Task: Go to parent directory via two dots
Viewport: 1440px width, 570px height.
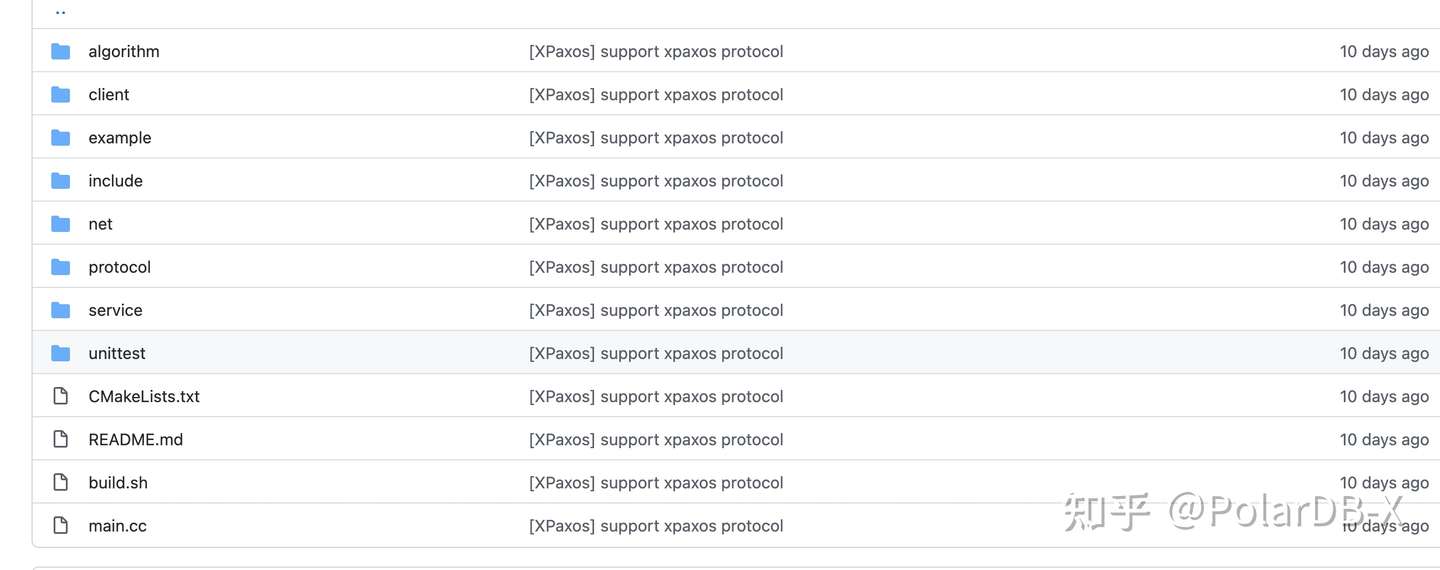Action: click(60, 13)
